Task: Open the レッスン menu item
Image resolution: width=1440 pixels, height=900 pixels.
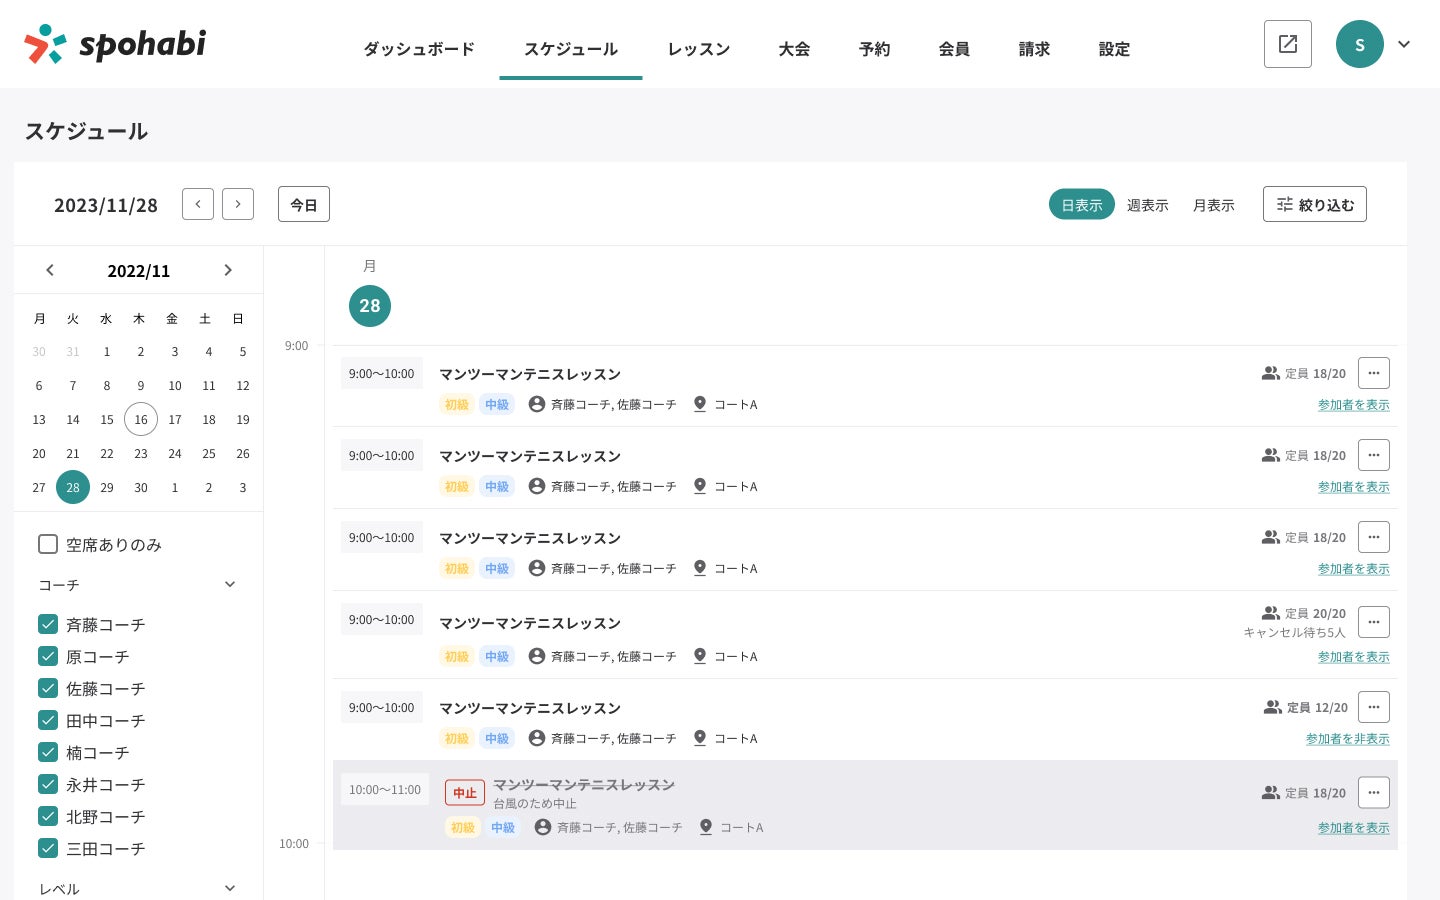Action: [698, 49]
